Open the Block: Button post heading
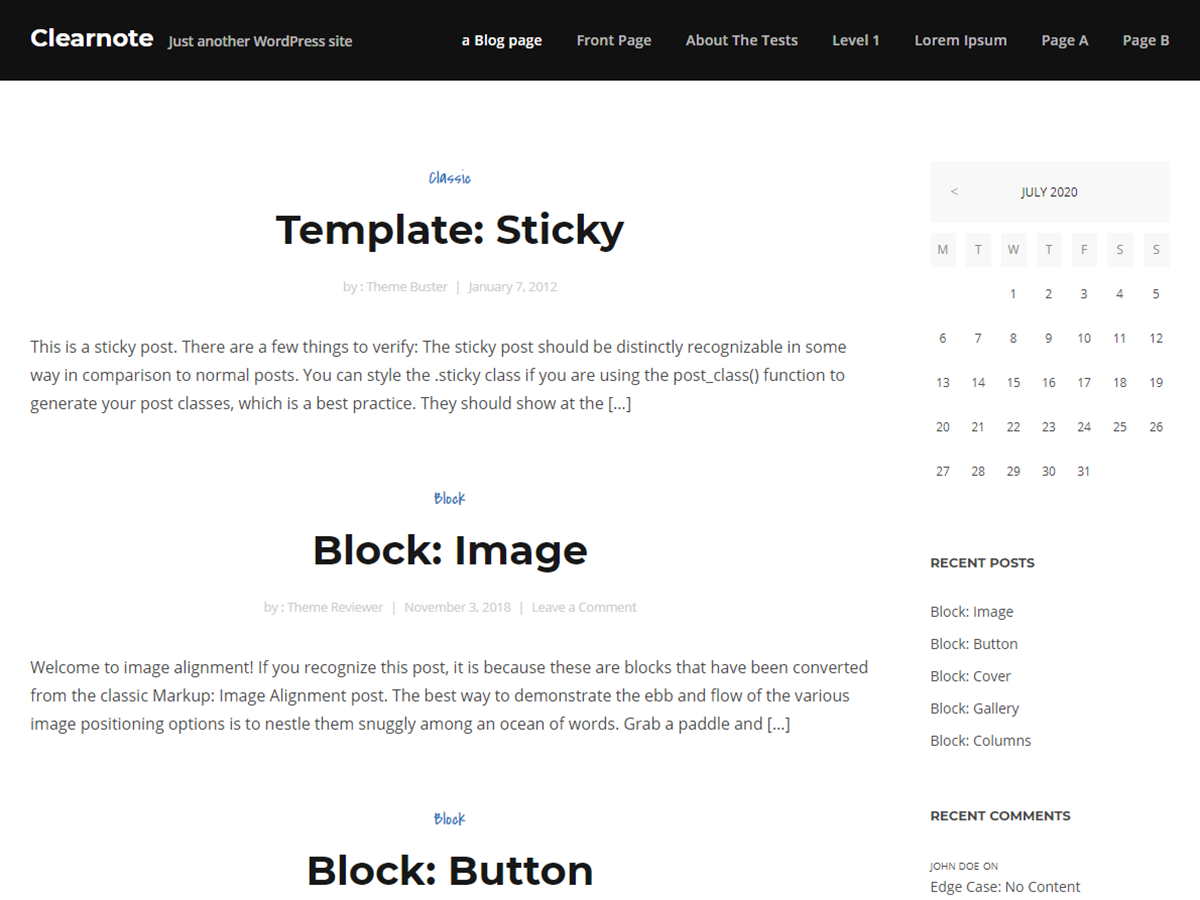1200x900 pixels. coord(450,871)
